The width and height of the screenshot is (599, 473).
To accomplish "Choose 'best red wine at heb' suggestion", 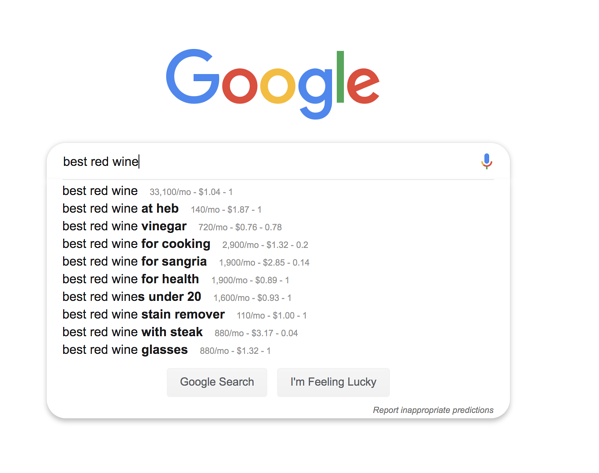I will pos(120,208).
